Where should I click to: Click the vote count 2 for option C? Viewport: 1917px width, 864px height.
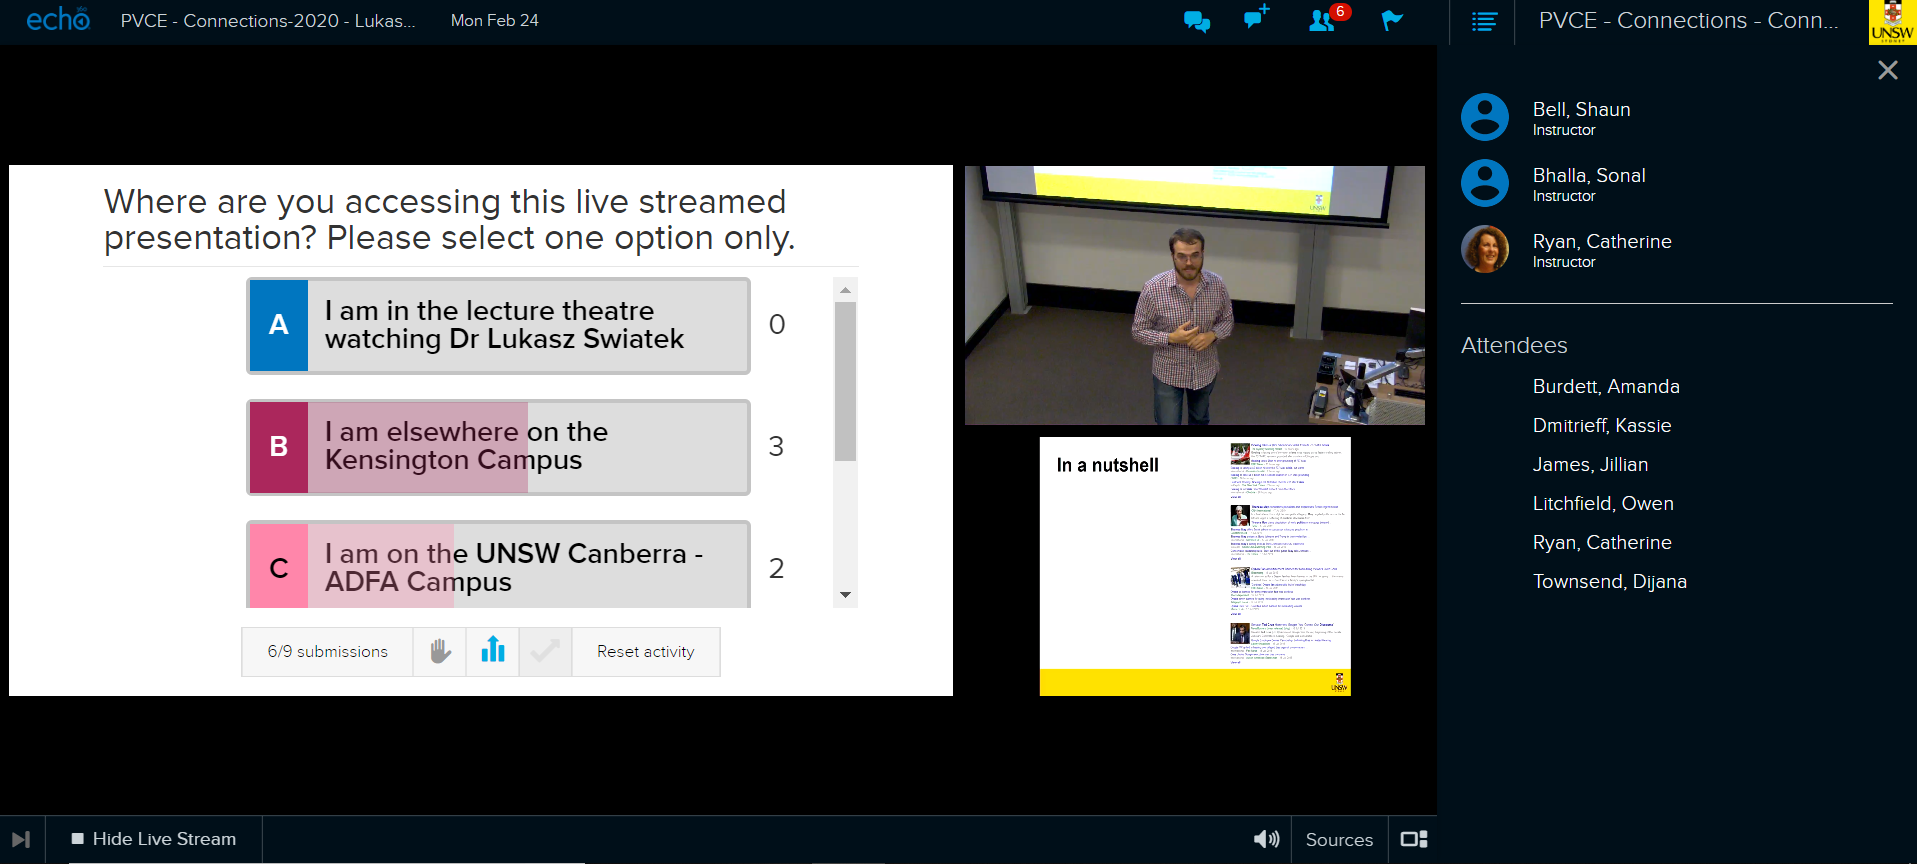[x=776, y=569]
